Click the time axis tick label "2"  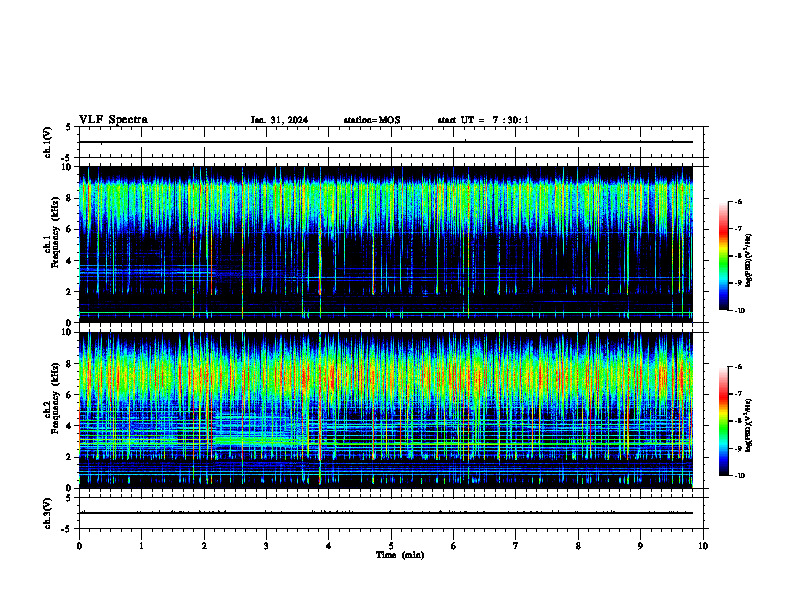click(204, 546)
